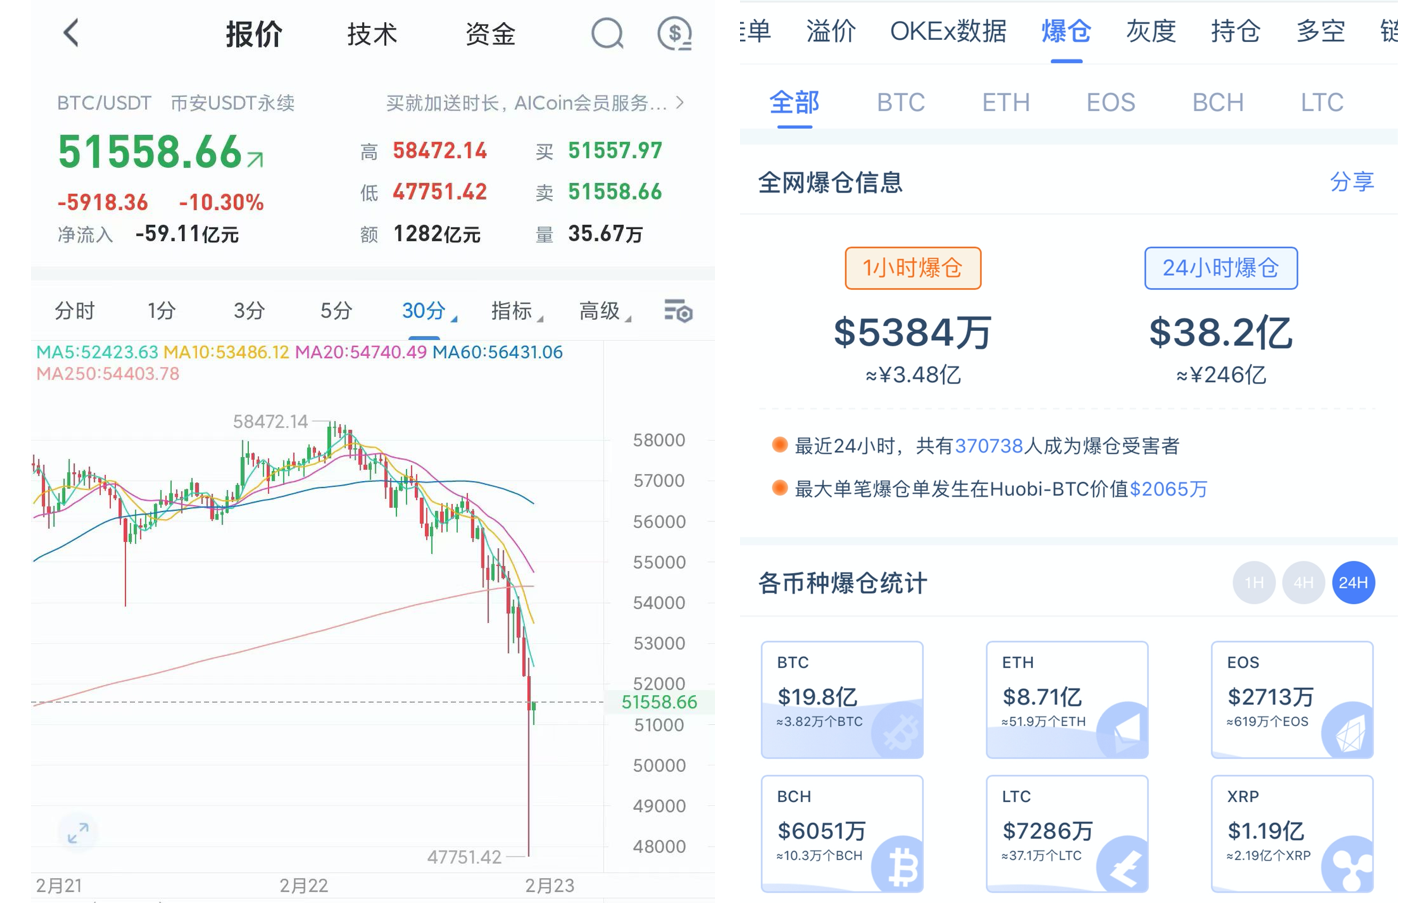Tap the MA5 indicator color legend

[97, 352]
